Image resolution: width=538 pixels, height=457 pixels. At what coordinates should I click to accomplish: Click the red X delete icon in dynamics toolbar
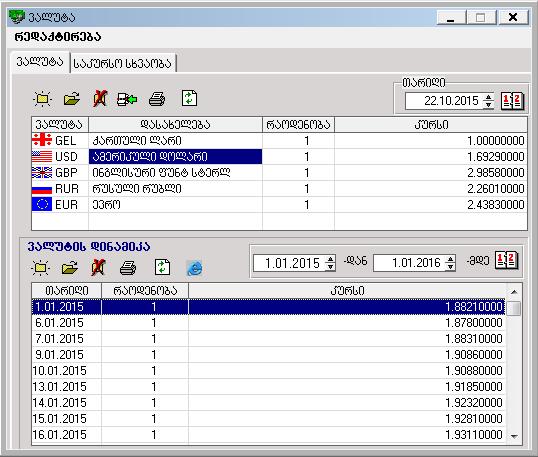point(98,268)
